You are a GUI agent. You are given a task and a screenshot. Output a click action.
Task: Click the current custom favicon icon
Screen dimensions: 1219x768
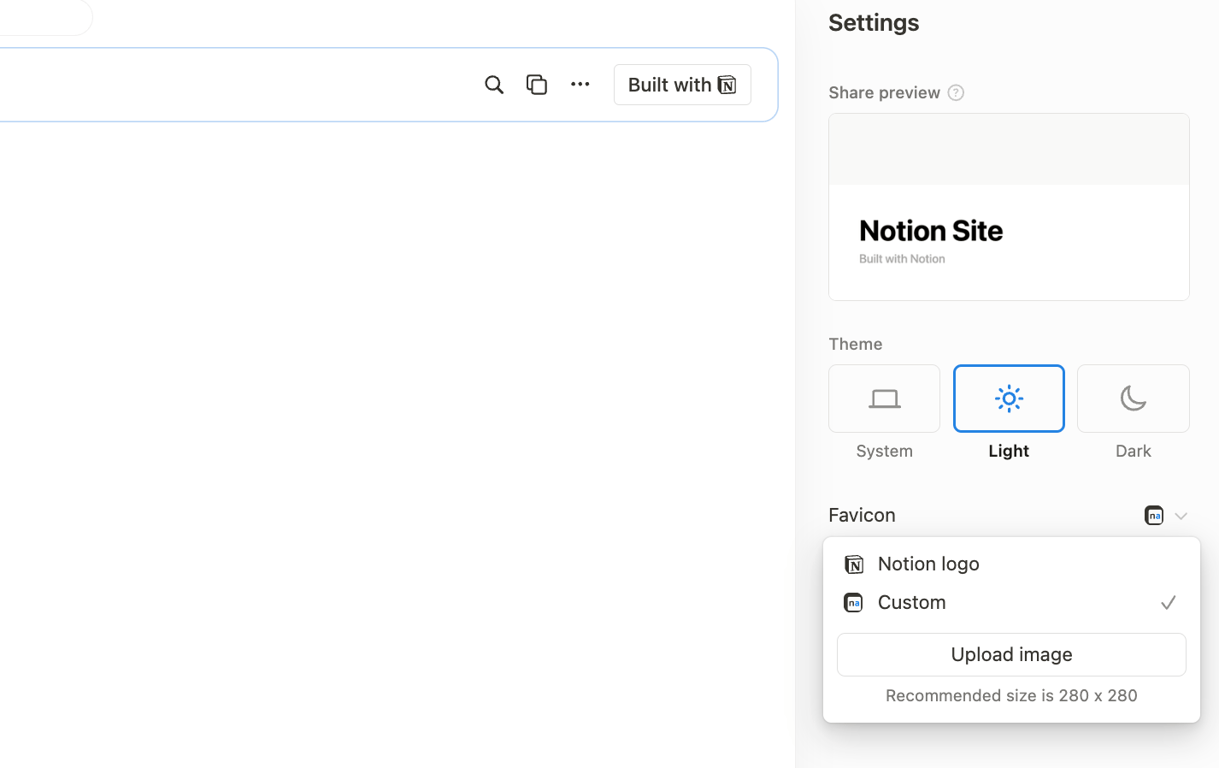coord(1154,516)
